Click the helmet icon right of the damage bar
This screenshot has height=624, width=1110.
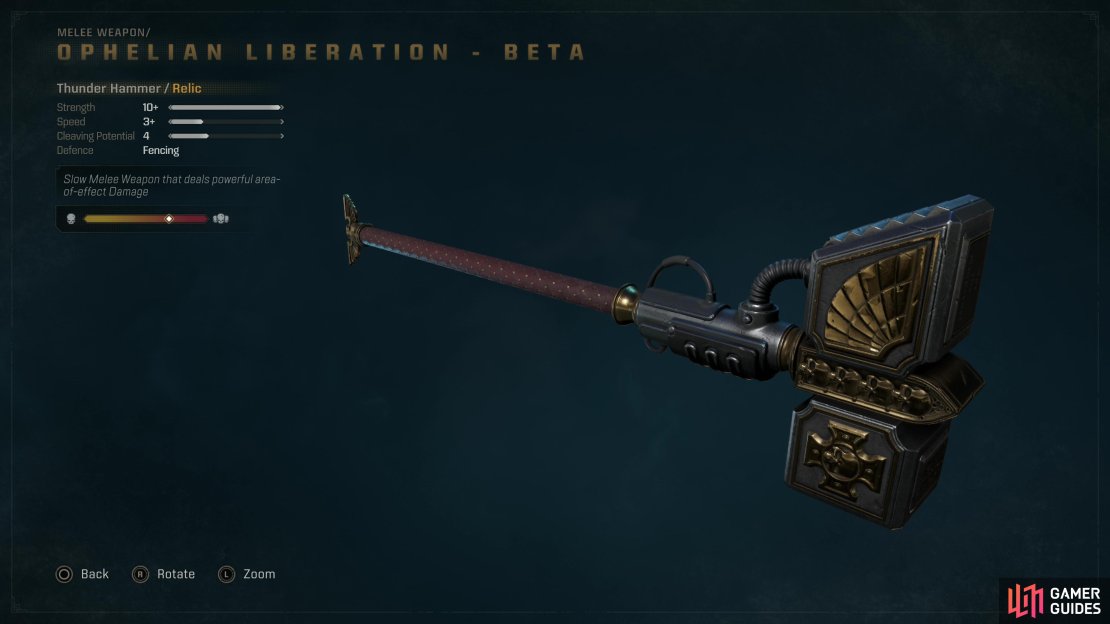(221, 219)
